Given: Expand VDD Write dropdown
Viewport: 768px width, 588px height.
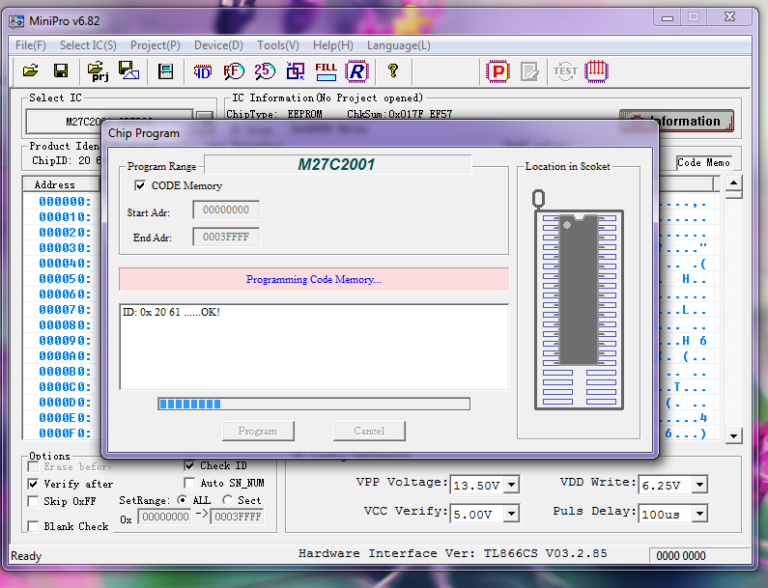Looking at the screenshot, I should coord(700,485).
